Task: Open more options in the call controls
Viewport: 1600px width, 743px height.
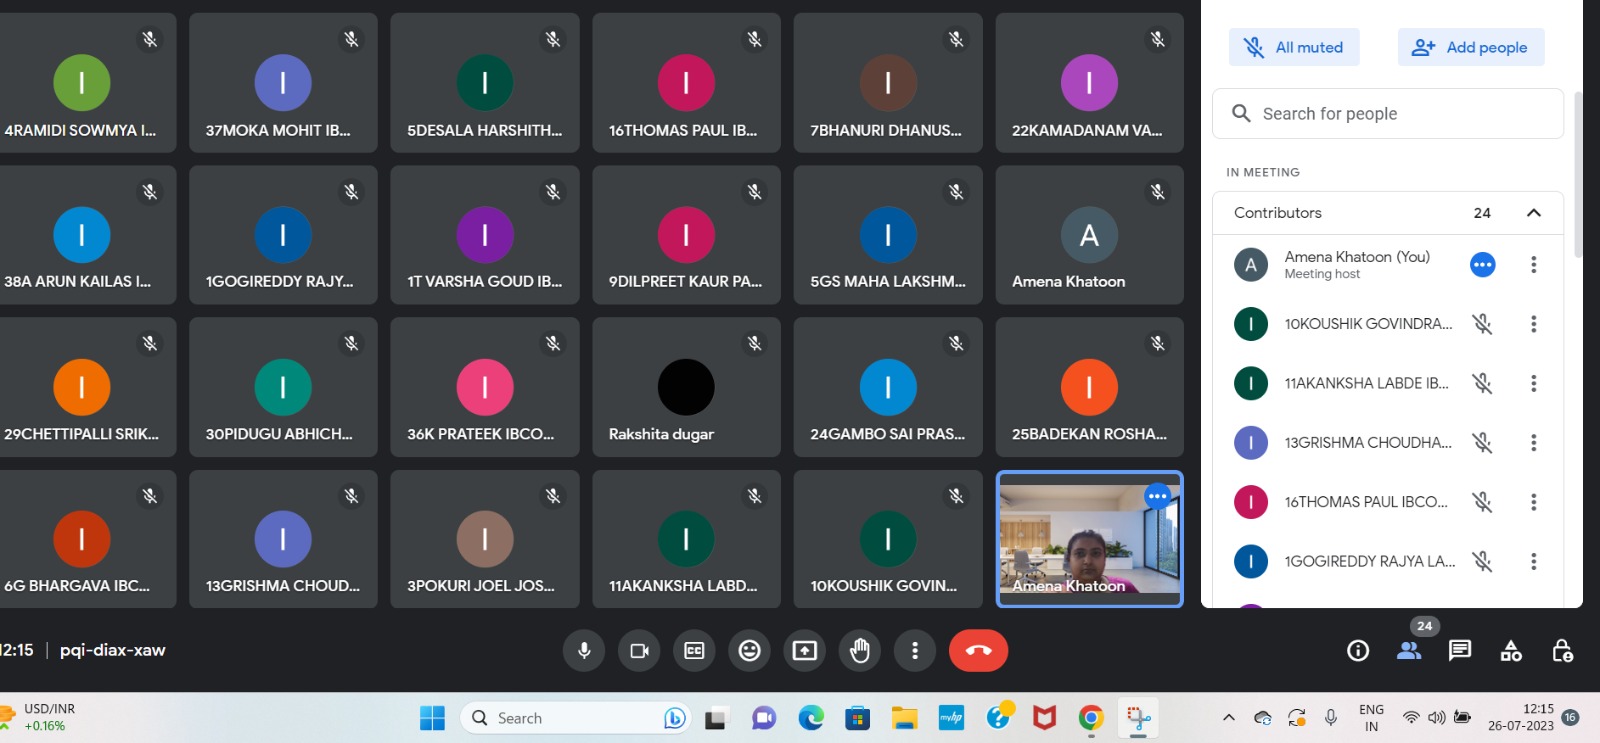Action: click(x=914, y=651)
